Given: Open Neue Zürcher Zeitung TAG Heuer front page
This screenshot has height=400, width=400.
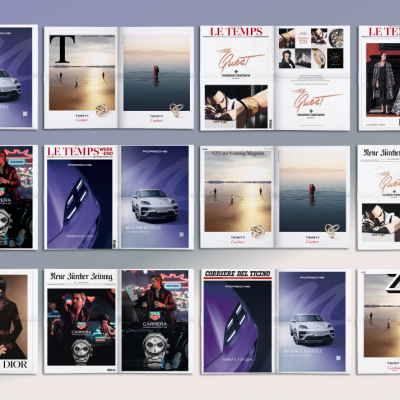Looking at the screenshot, I should coord(81,321).
